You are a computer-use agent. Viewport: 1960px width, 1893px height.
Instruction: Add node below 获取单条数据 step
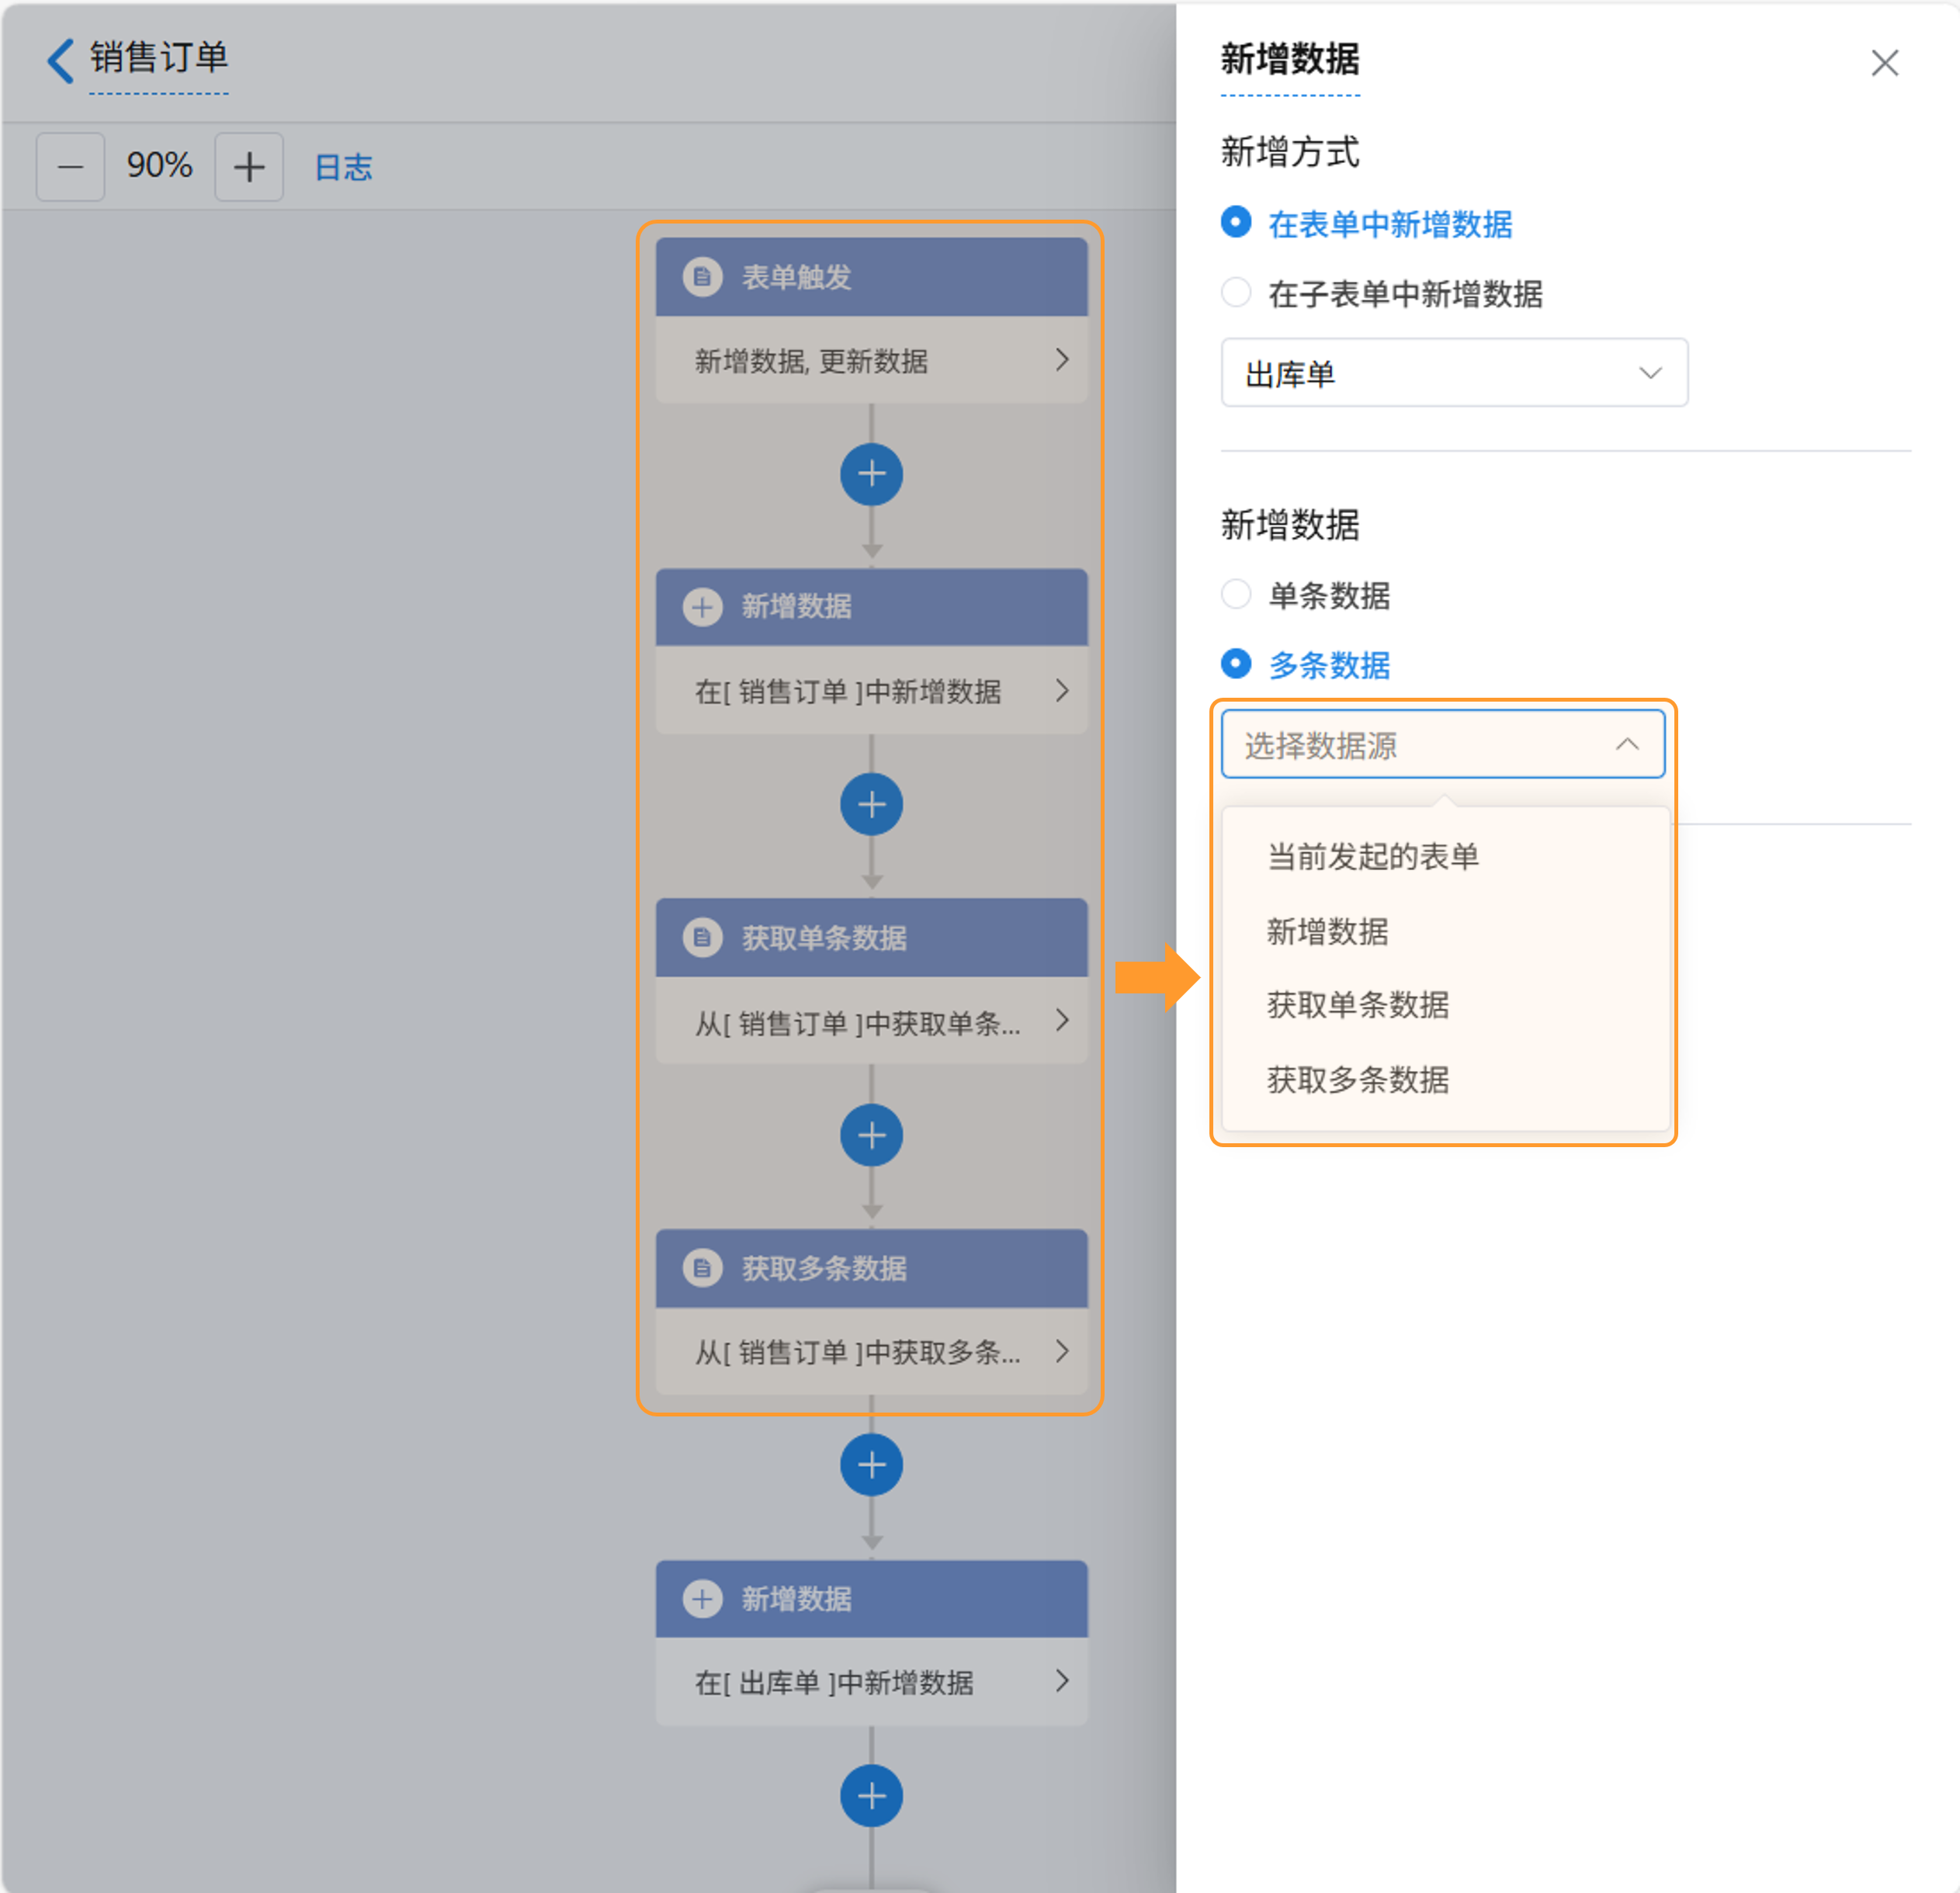pos(871,1135)
